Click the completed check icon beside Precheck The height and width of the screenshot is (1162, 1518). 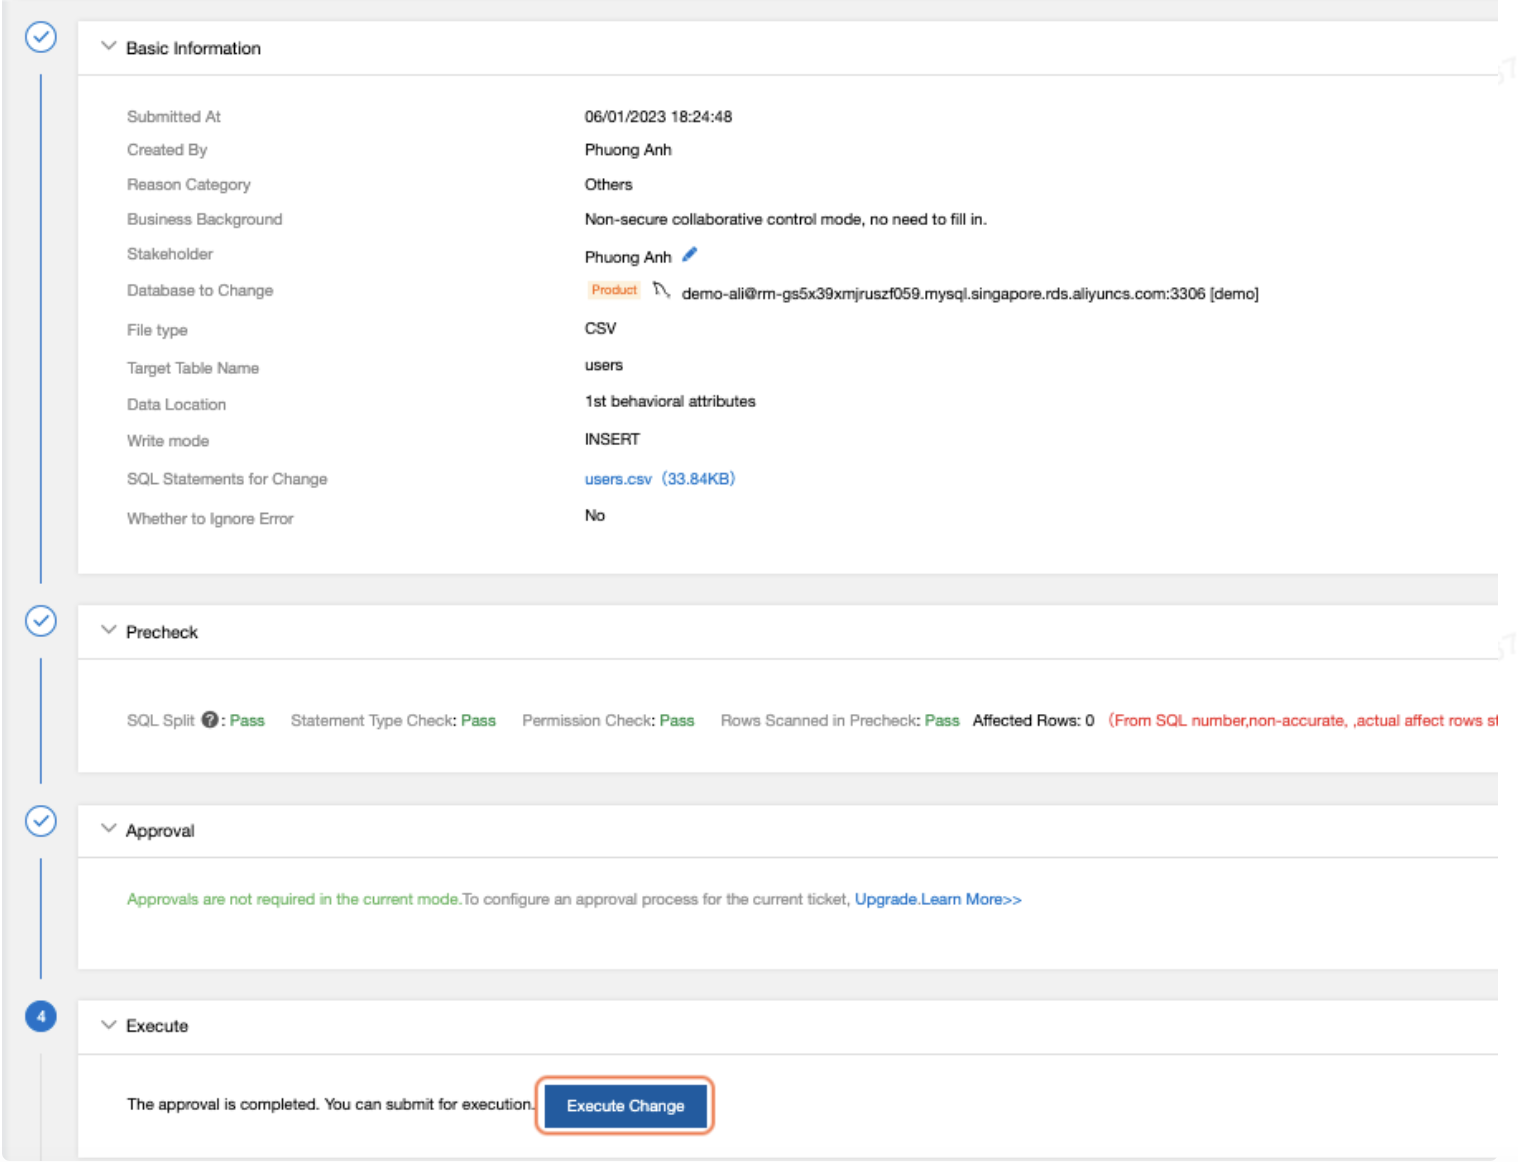pyautogui.click(x=39, y=620)
